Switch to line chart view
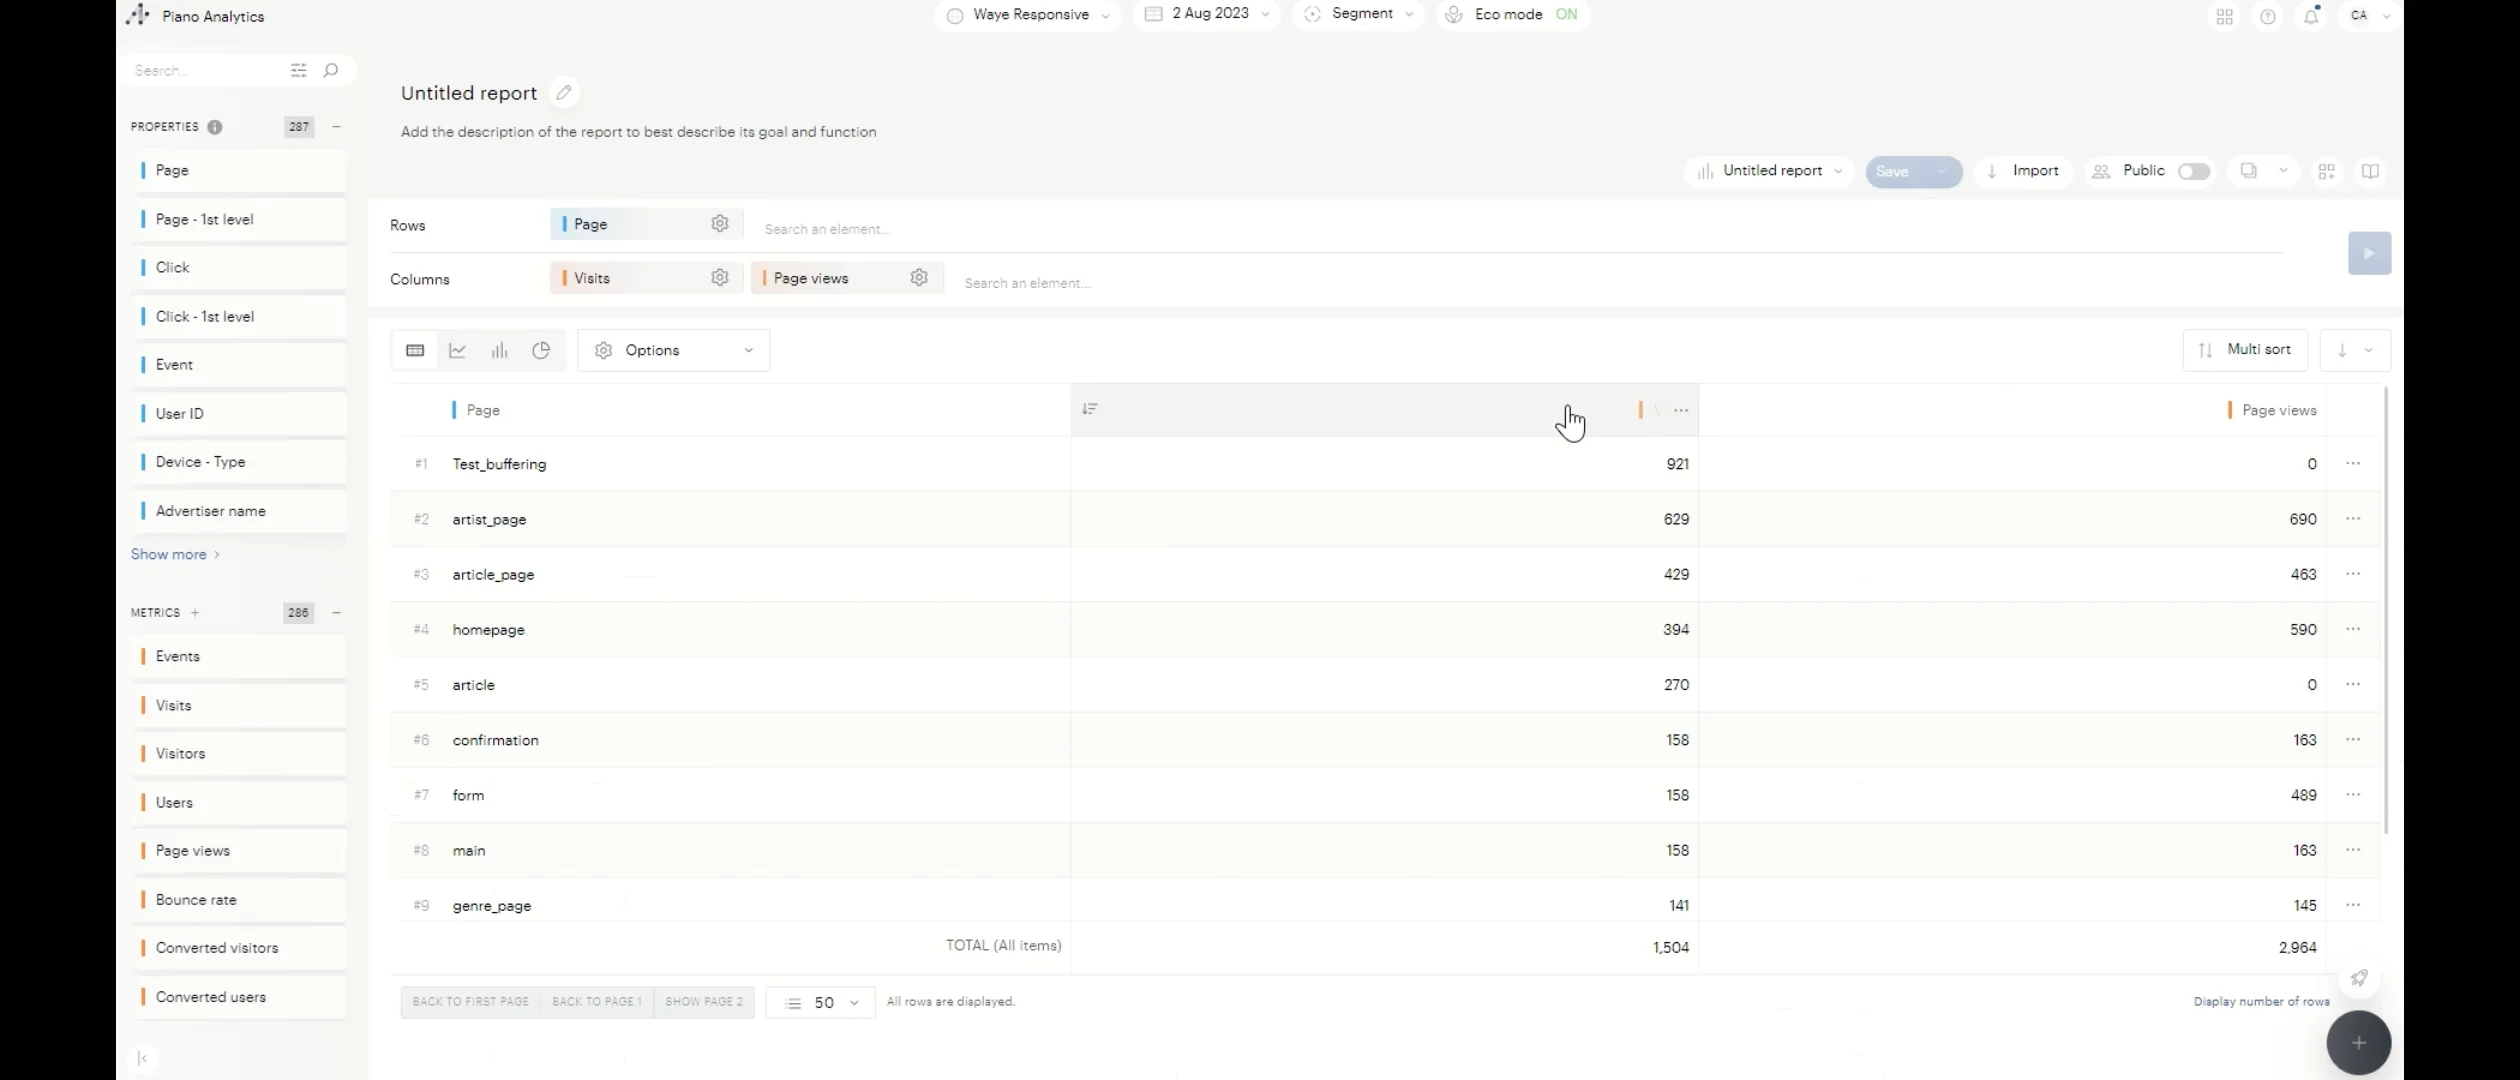The image size is (2520, 1080). coord(457,350)
